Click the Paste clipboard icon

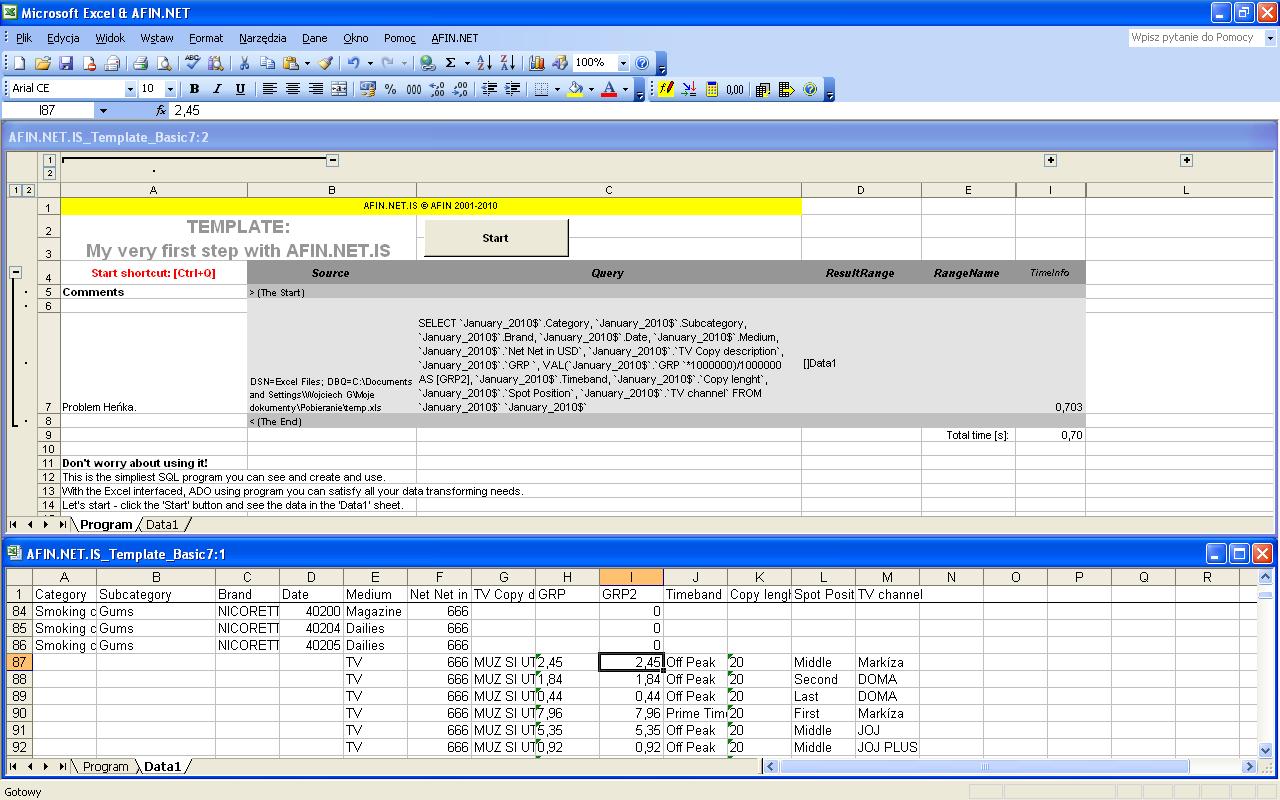(290, 63)
